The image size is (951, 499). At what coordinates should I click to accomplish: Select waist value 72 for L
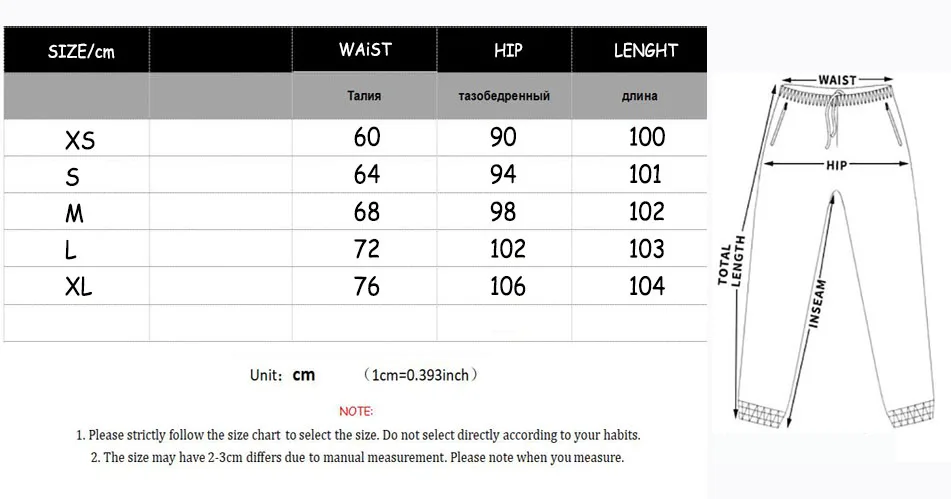click(367, 249)
